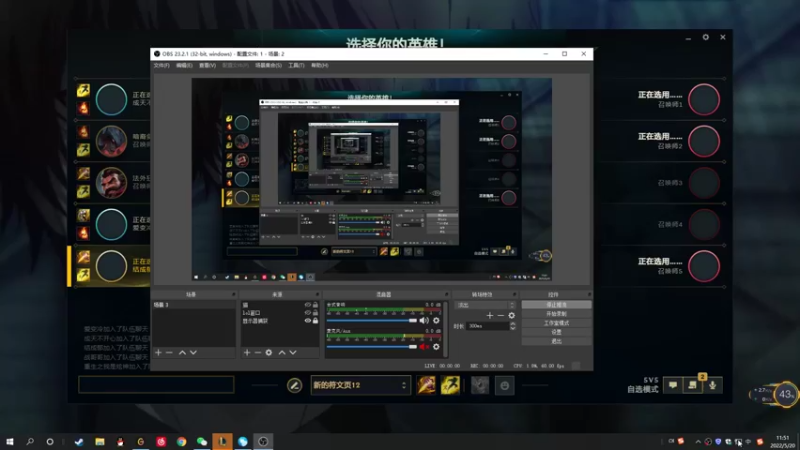Open OBS Studio from Windows taskbar
This screenshot has width=800, height=450.
click(x=263, y=441)
